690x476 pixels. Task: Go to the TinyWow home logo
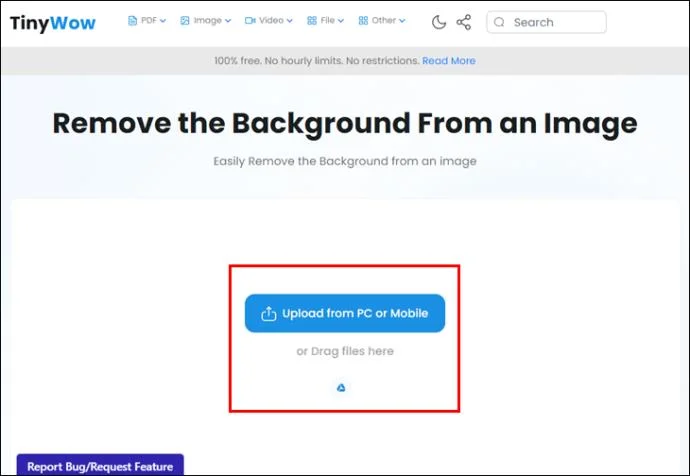tap(52, 23)
